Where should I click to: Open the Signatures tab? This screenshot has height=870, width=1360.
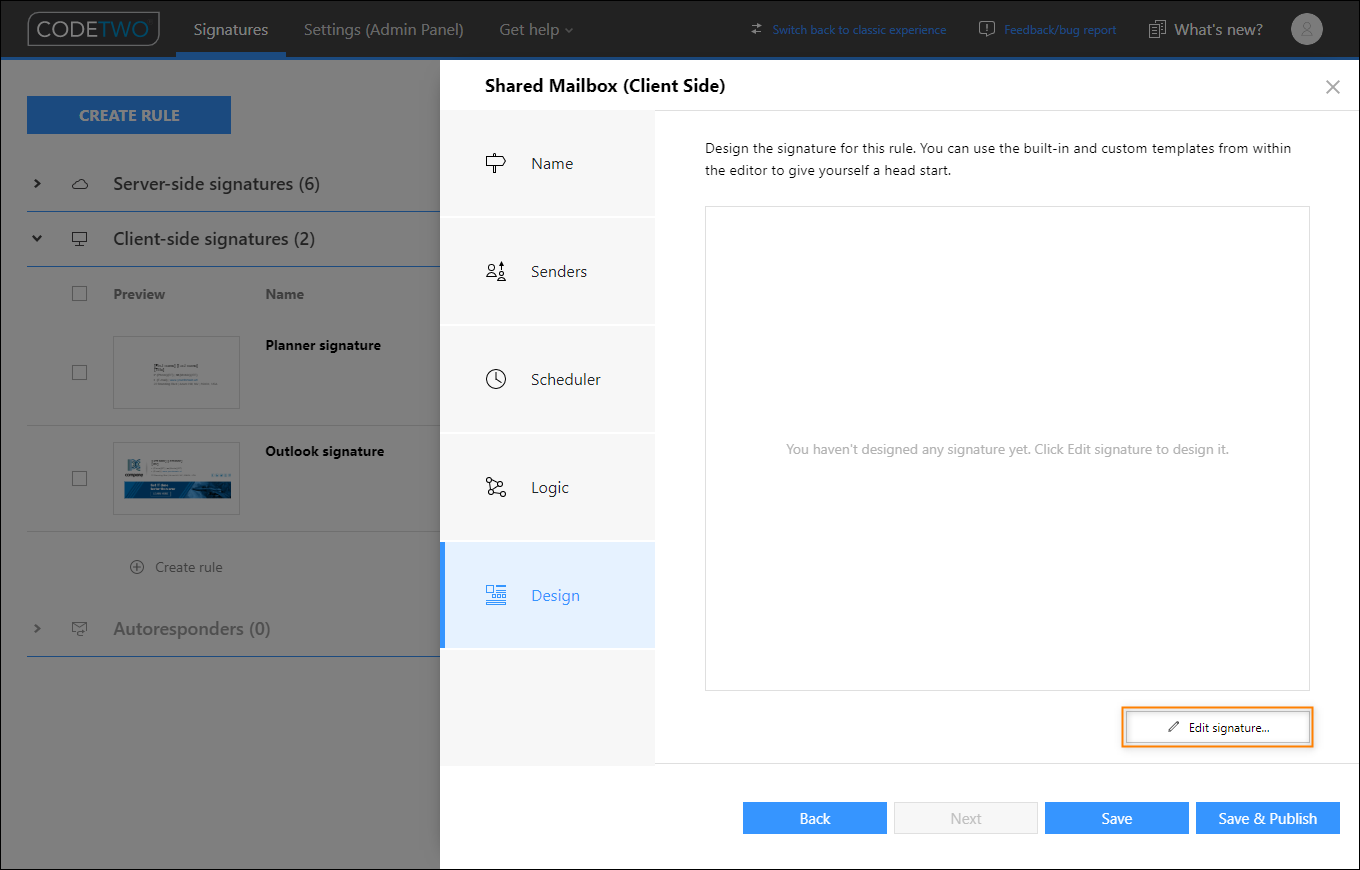pos(231,29)
